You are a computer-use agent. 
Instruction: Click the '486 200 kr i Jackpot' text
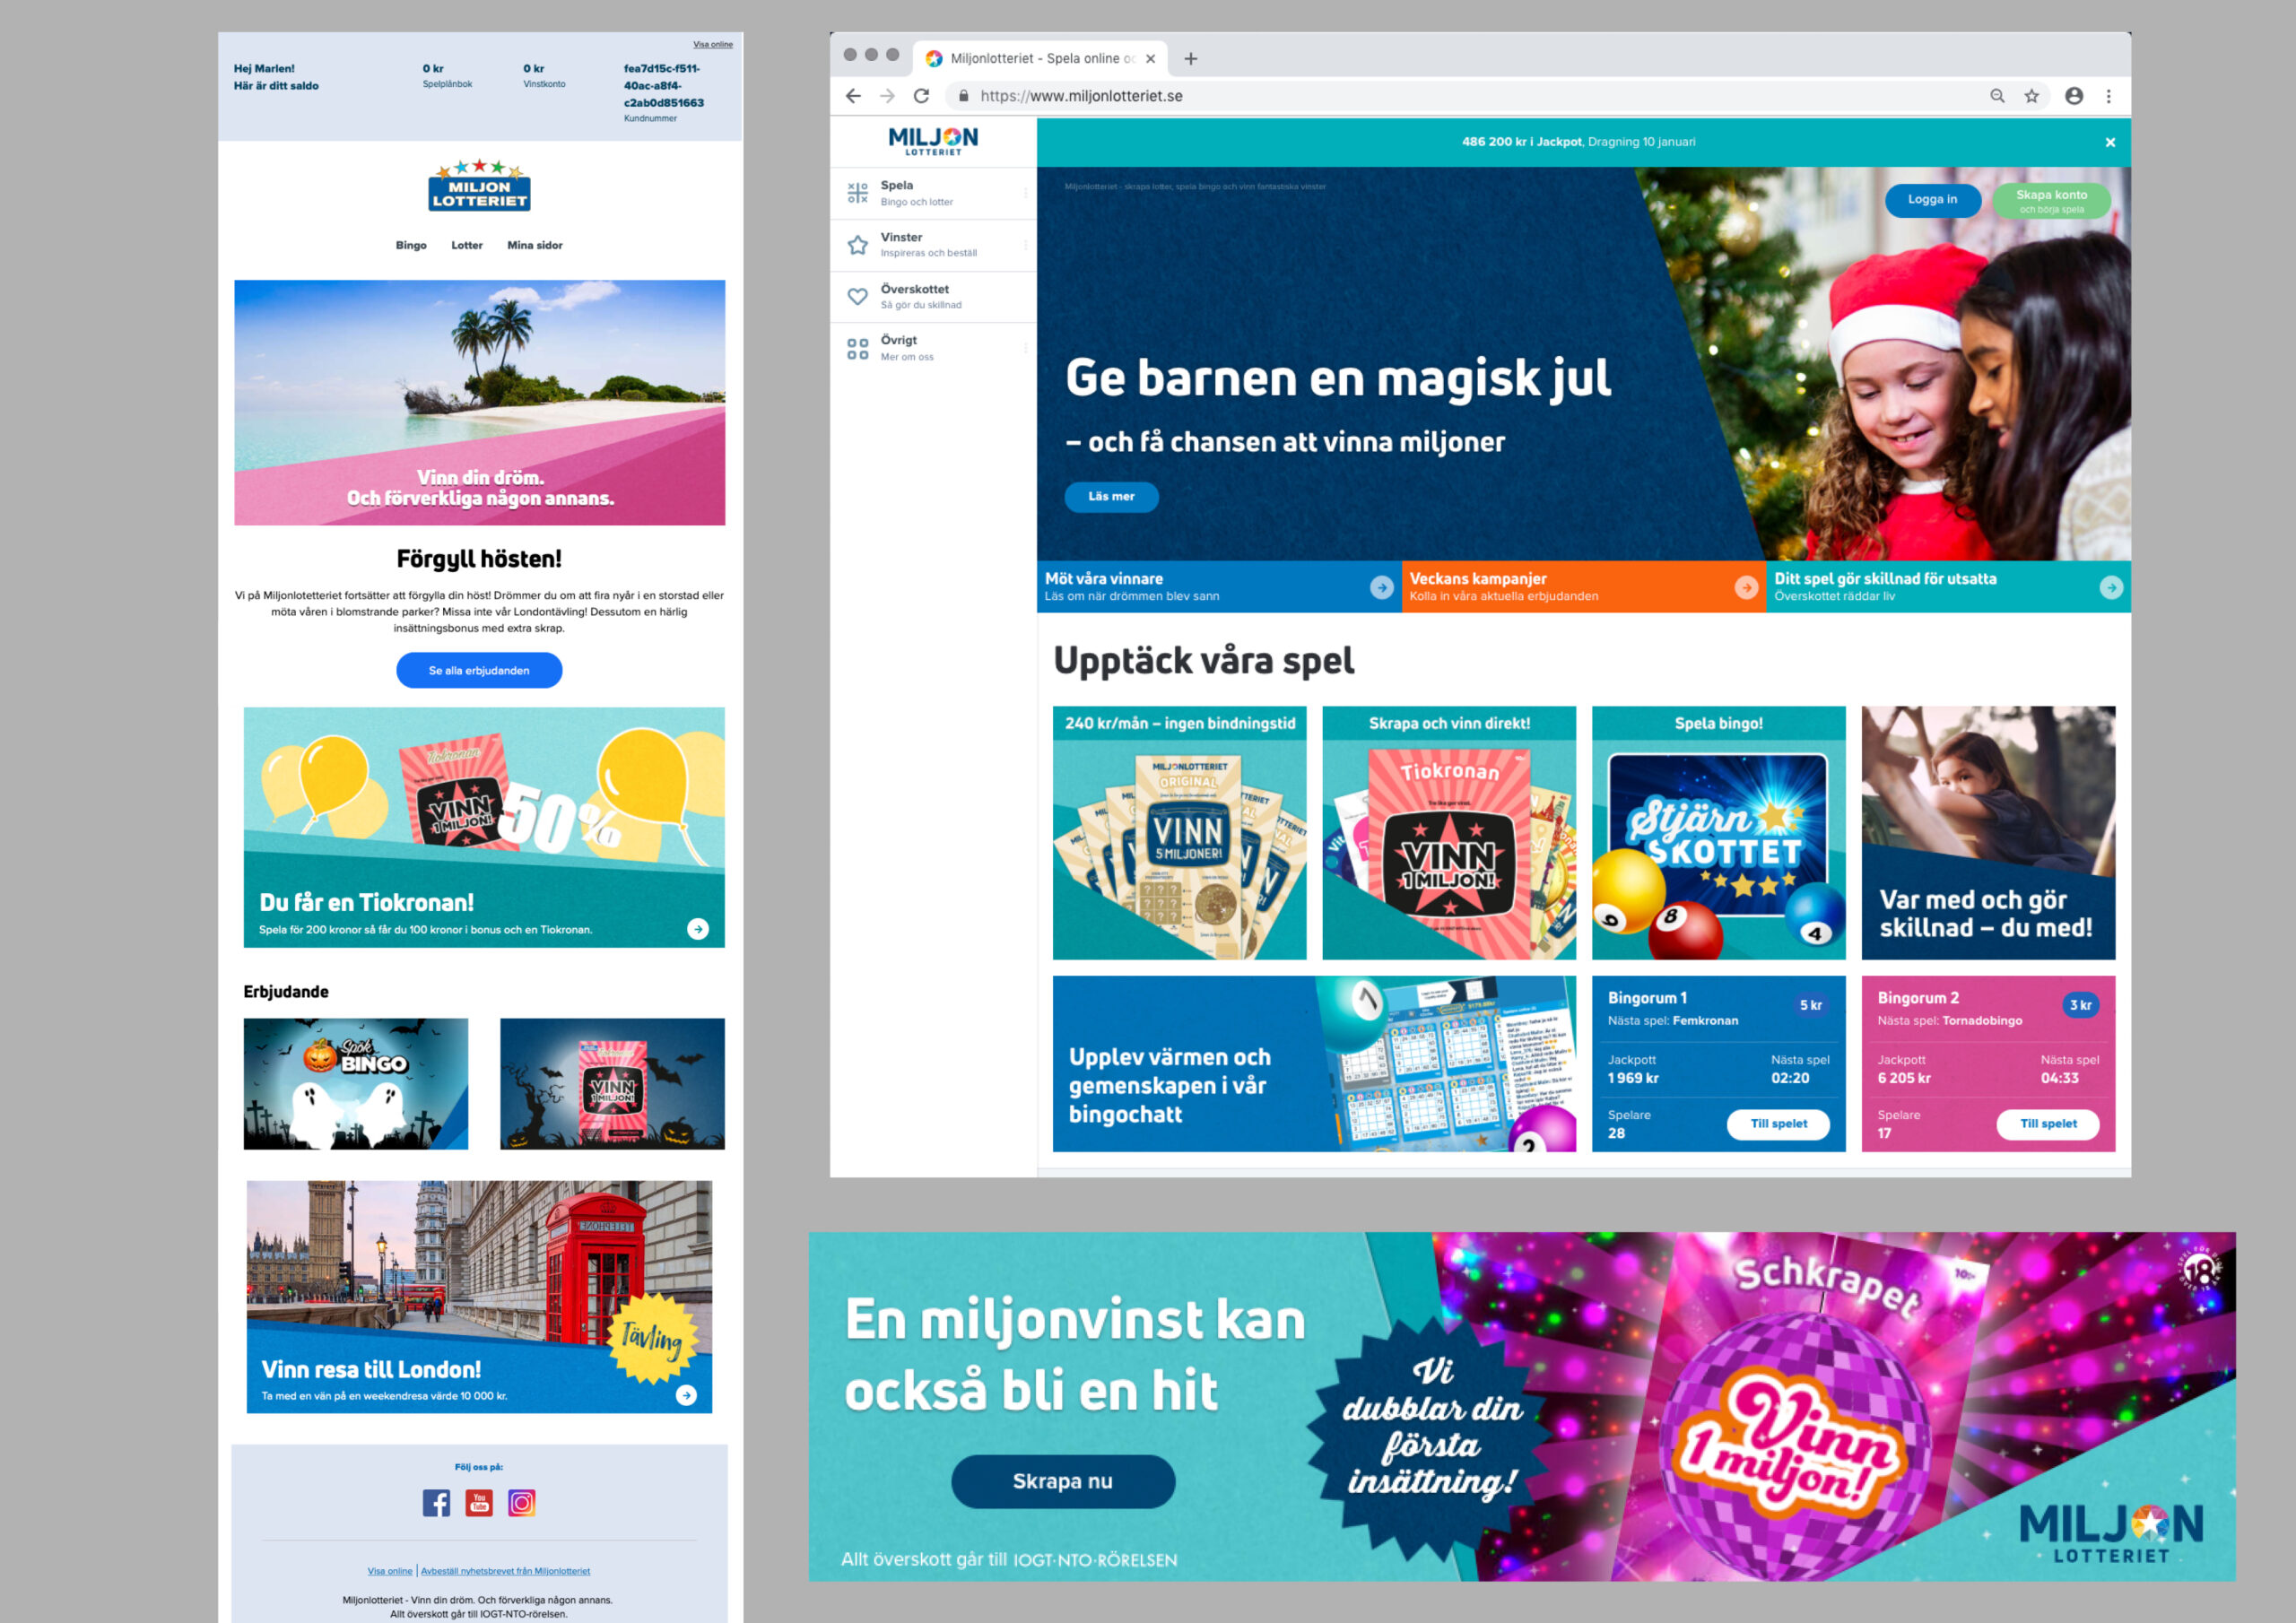pyautogui.click(x=1521, y=142)
